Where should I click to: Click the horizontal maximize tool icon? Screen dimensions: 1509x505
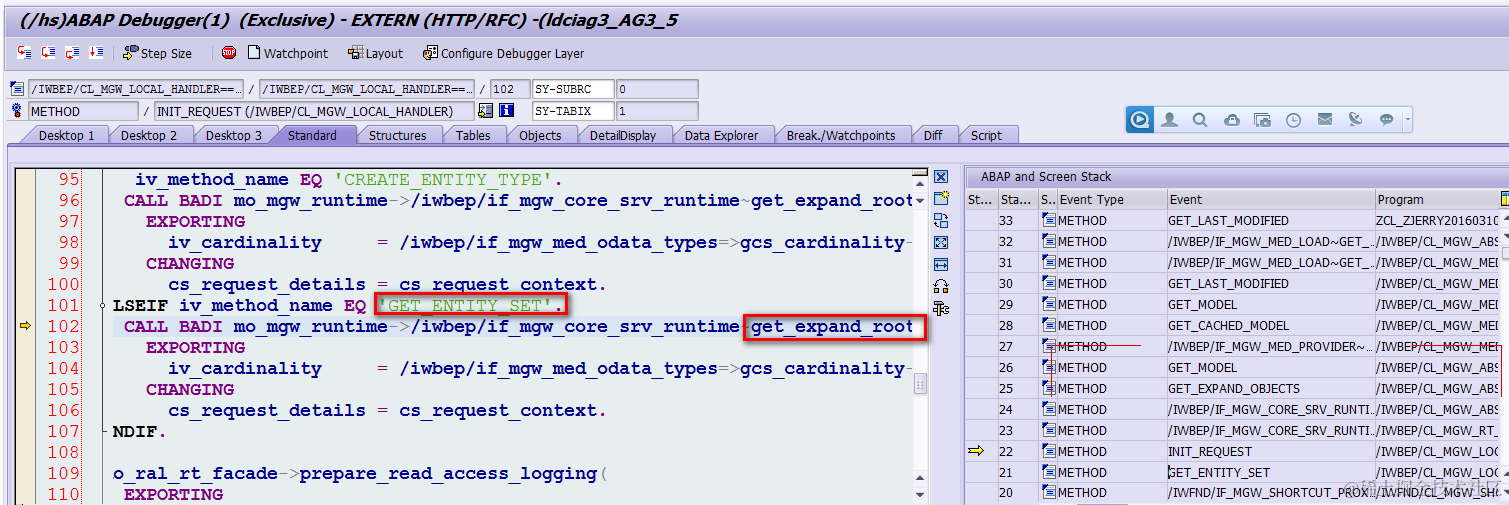[x=940, y=264]
